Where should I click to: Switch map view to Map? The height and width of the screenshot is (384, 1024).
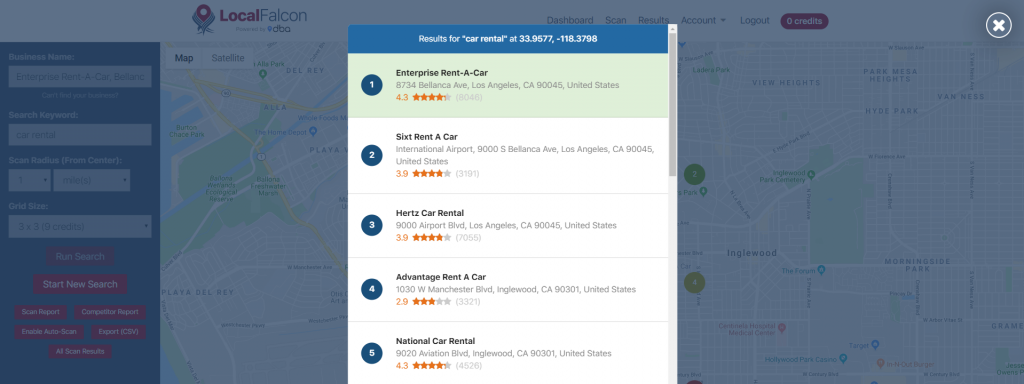click(184, 58)
